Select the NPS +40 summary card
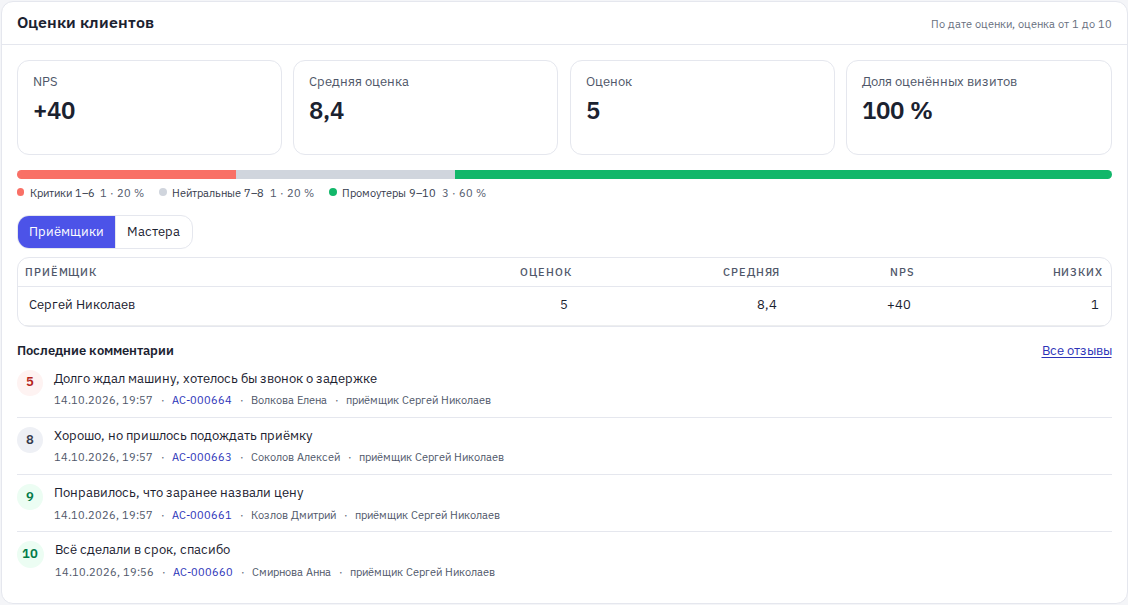Image resolution: width=1128 pixels, height=605 pixels. 149,107
